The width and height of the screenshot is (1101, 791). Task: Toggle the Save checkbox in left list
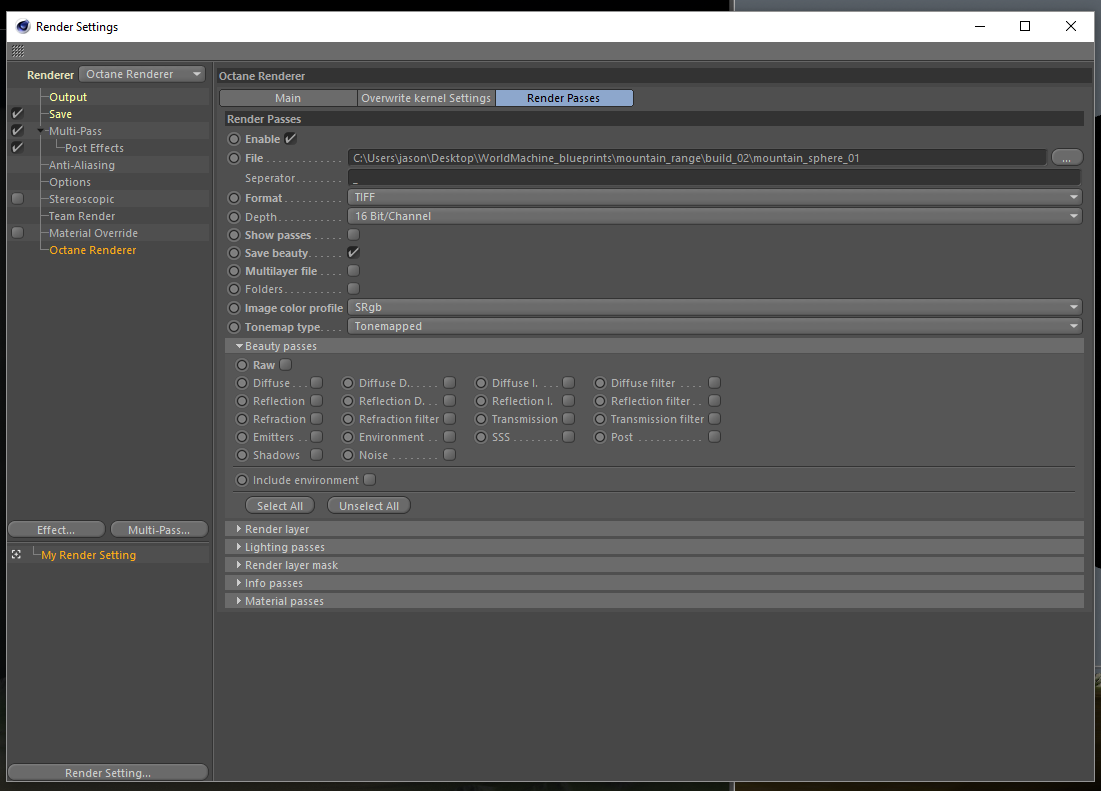[18, 114]
